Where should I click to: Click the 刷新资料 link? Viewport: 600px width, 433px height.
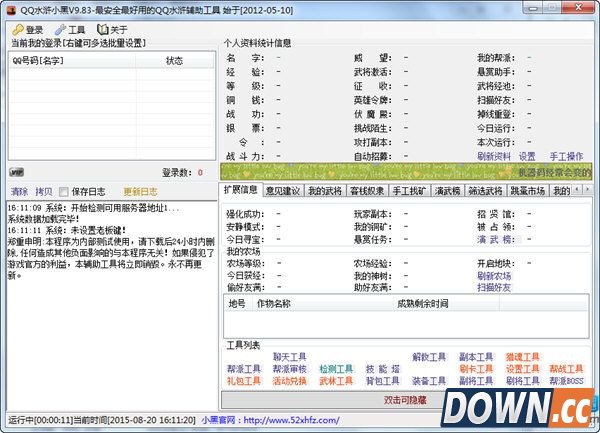click(x=494, y=156)
